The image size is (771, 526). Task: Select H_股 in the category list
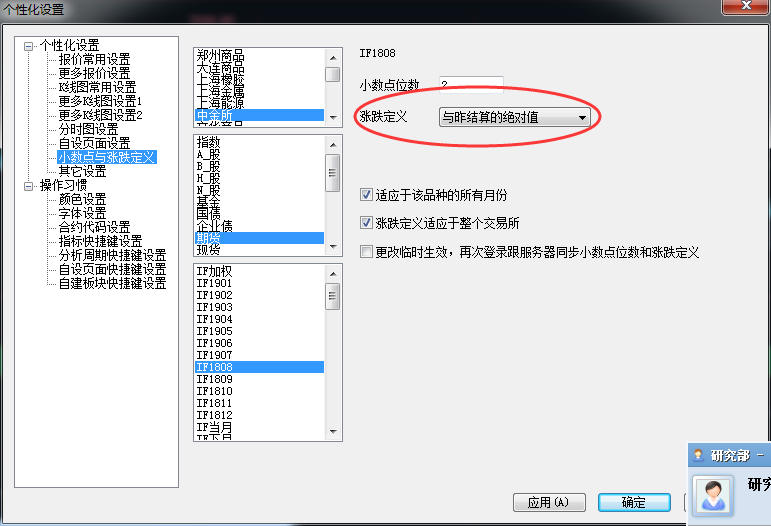(259, 178)
